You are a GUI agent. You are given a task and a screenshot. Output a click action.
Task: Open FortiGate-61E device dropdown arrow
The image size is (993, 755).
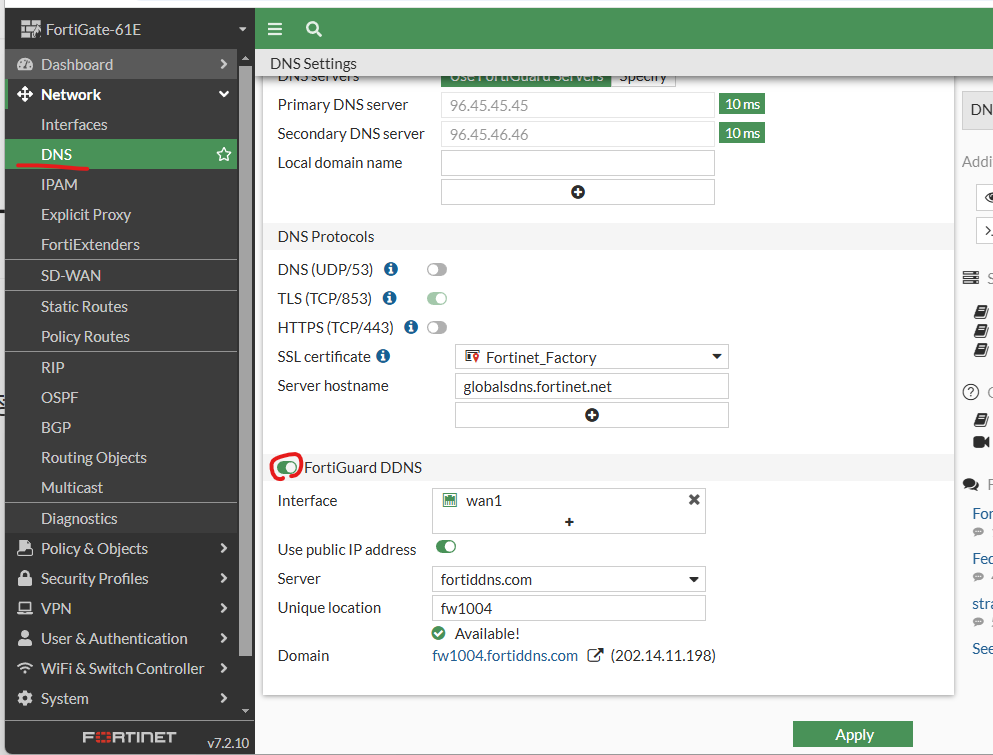pos(243,29)
